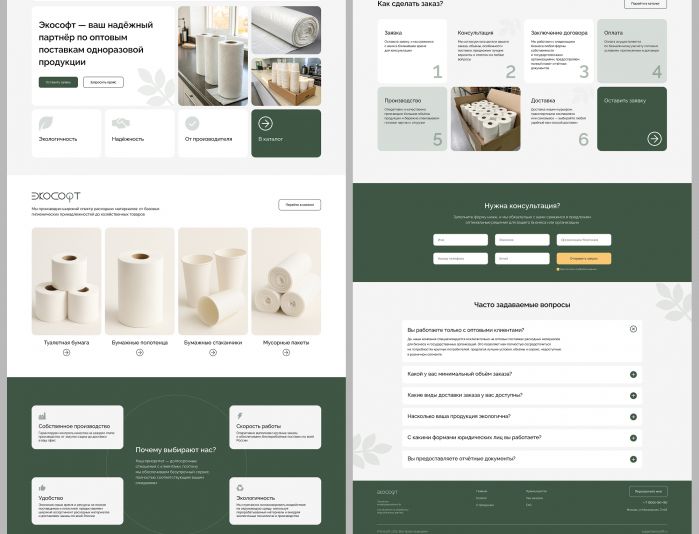Focus the Email input field
This screenshot has height=534, width=699.
tap(522, 259)
